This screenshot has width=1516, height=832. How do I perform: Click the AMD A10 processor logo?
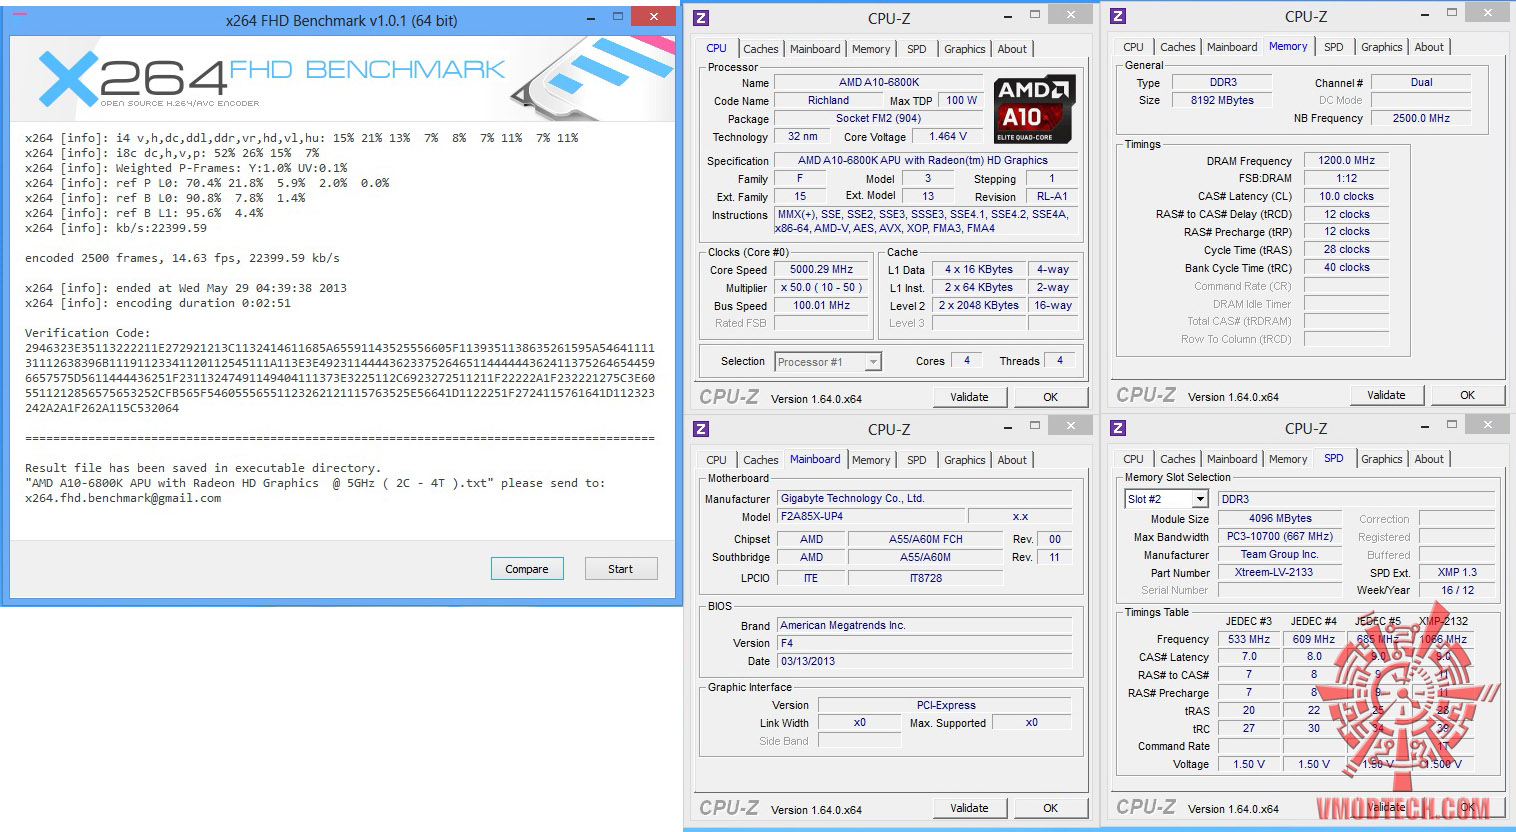[1035, 109]
